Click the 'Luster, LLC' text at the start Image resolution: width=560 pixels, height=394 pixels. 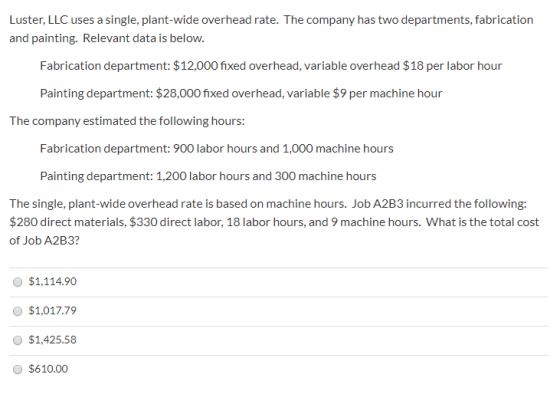click(x=39, y=20)
